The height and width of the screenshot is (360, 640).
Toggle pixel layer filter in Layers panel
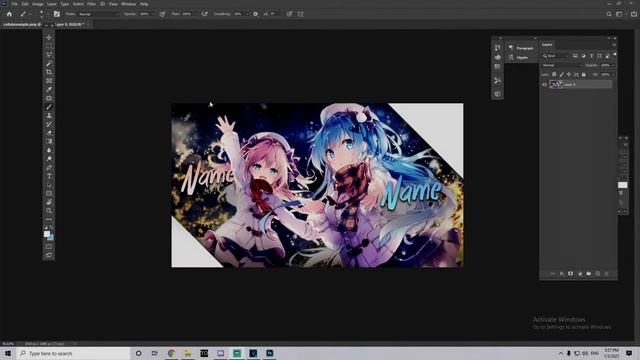[575, 56]
